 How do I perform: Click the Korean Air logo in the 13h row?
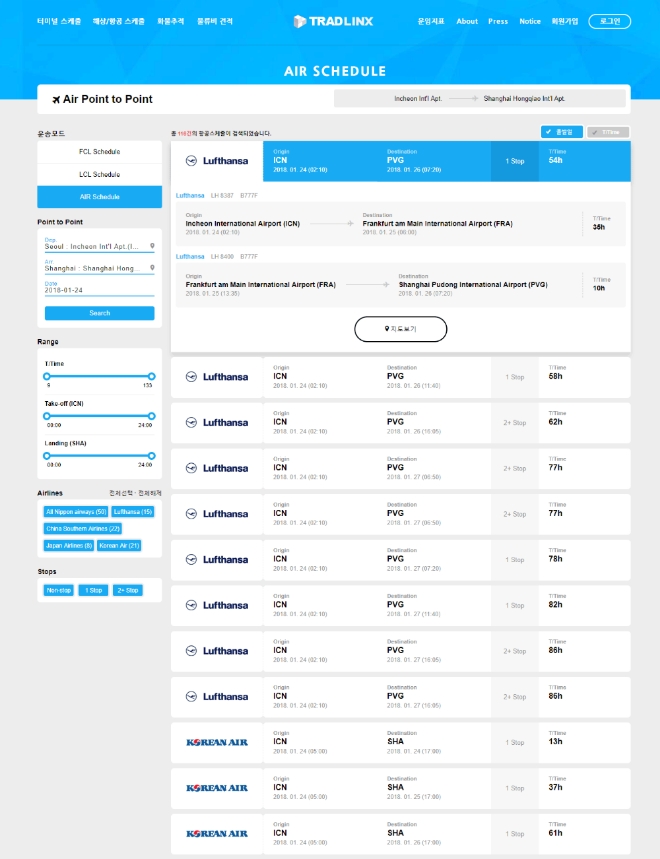(217, 742)
